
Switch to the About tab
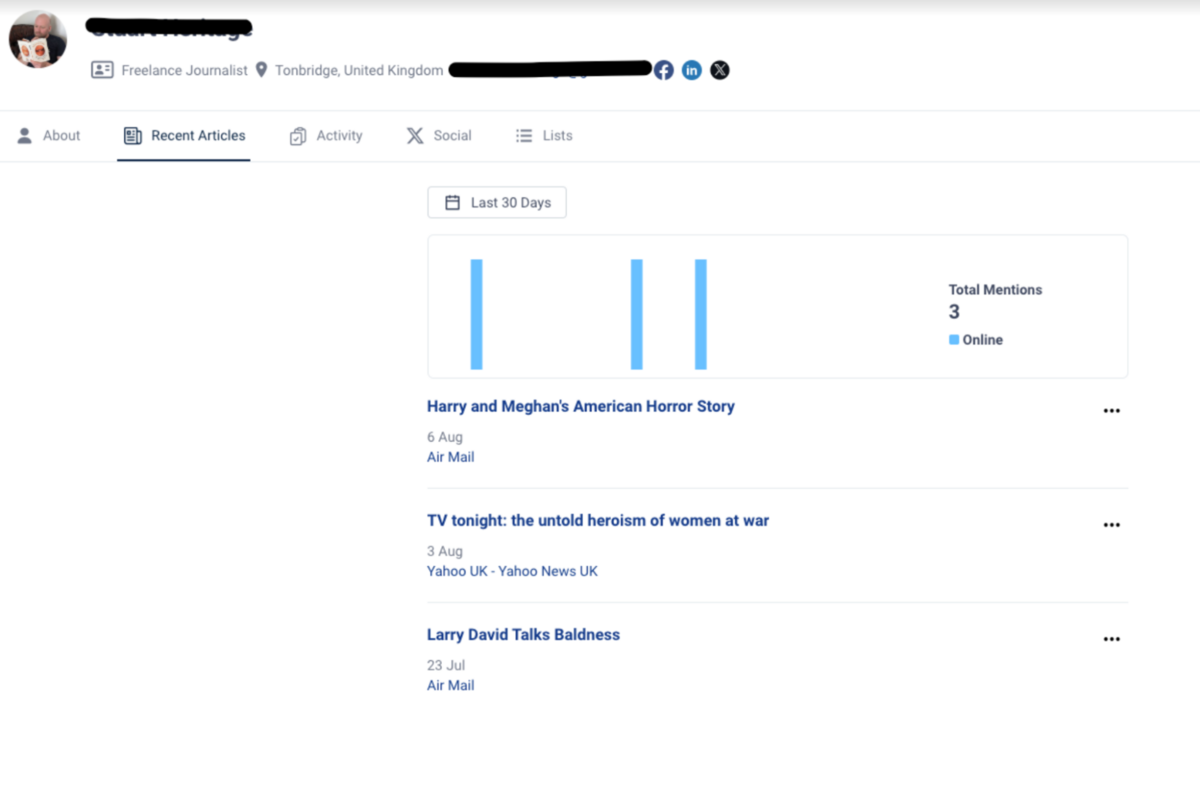(49, 136)
